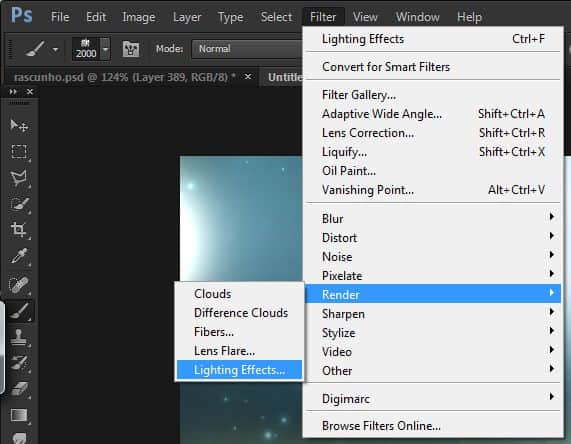Expand the Video submenu

click(x=433, y=351)
